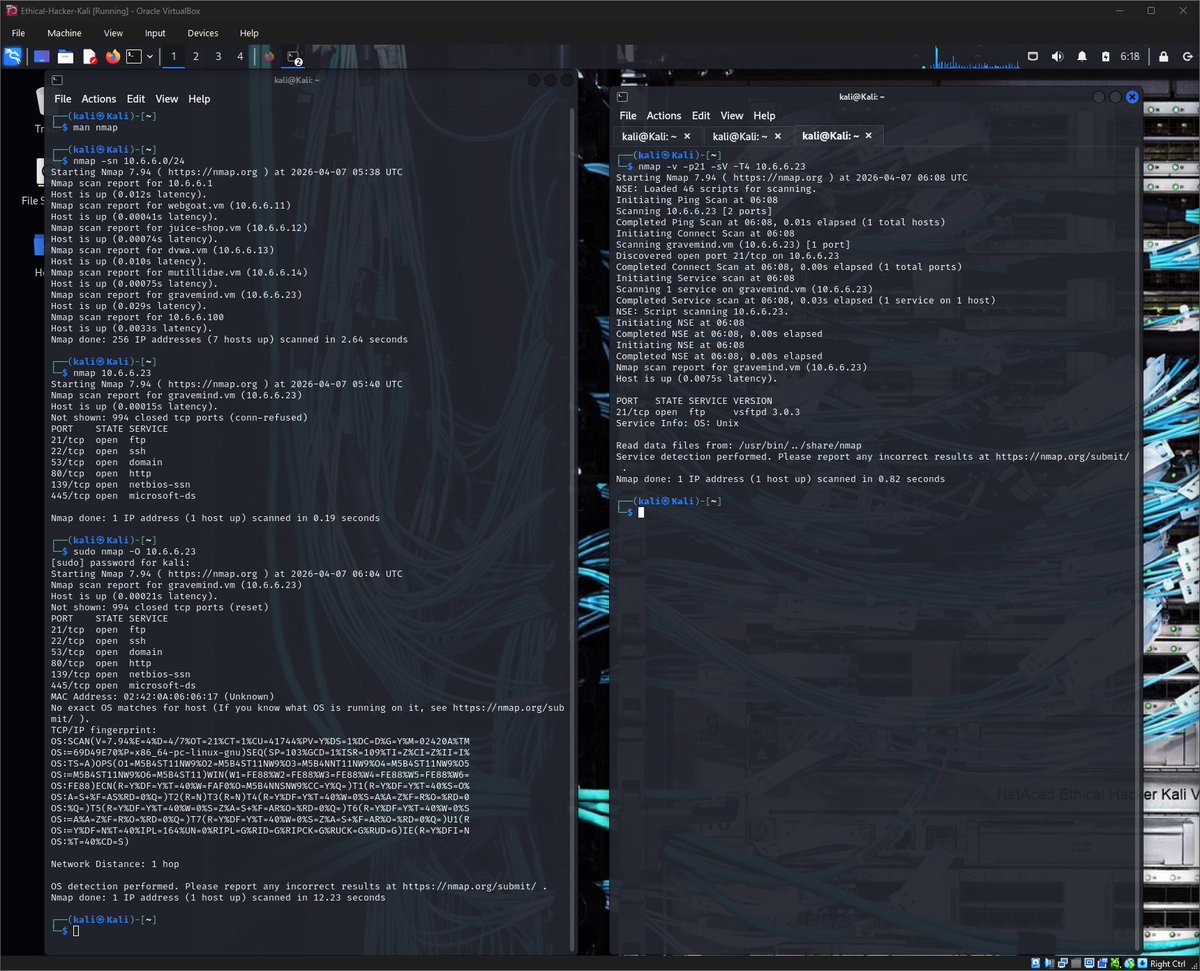Click the battery power manager icon
The width and height of the screenshot is (1200, 971).
(1106, 57)
